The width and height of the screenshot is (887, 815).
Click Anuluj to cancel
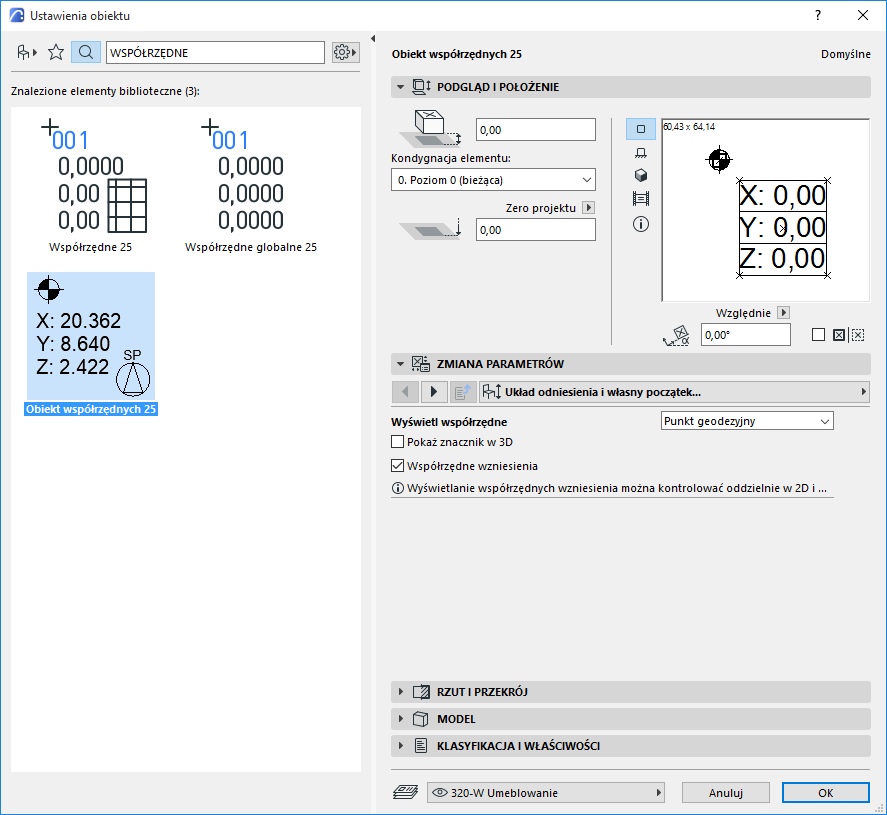pos(726,792)
